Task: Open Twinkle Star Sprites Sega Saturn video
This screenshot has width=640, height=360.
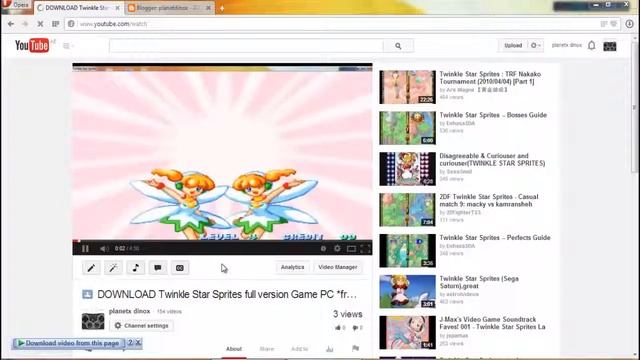Action: [479, 282]
